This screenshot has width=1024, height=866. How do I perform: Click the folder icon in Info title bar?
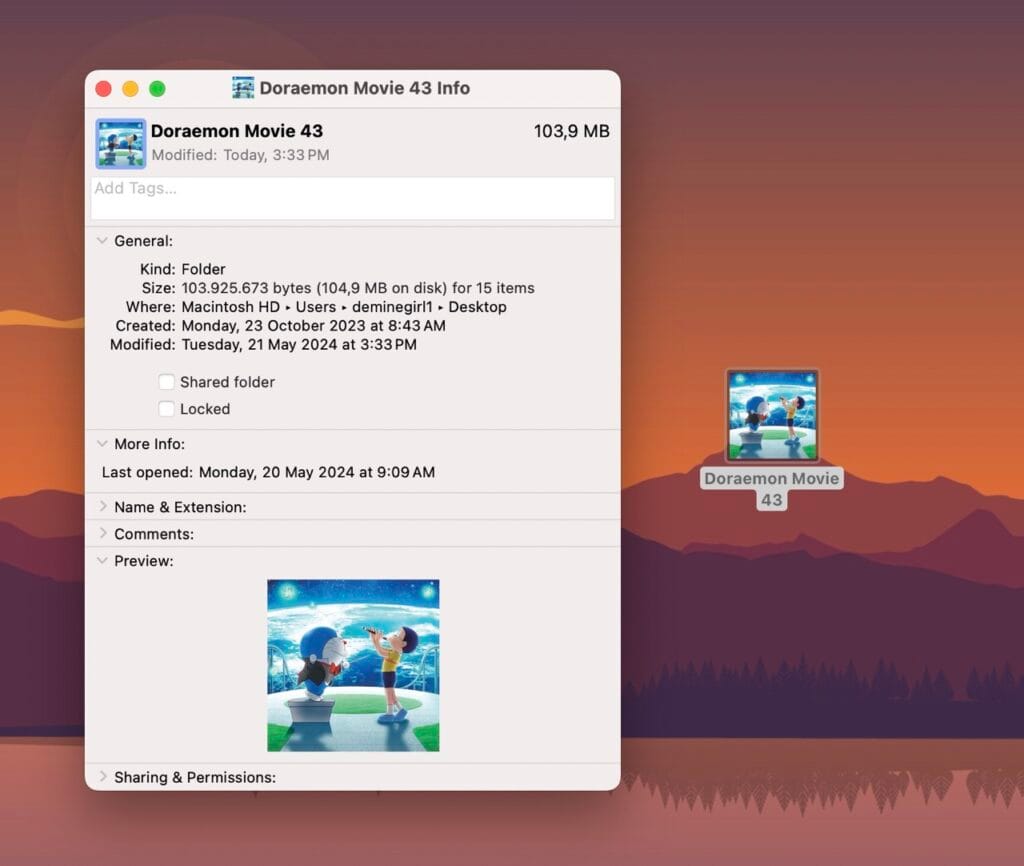pyautogui.click(x=243, y=88)
